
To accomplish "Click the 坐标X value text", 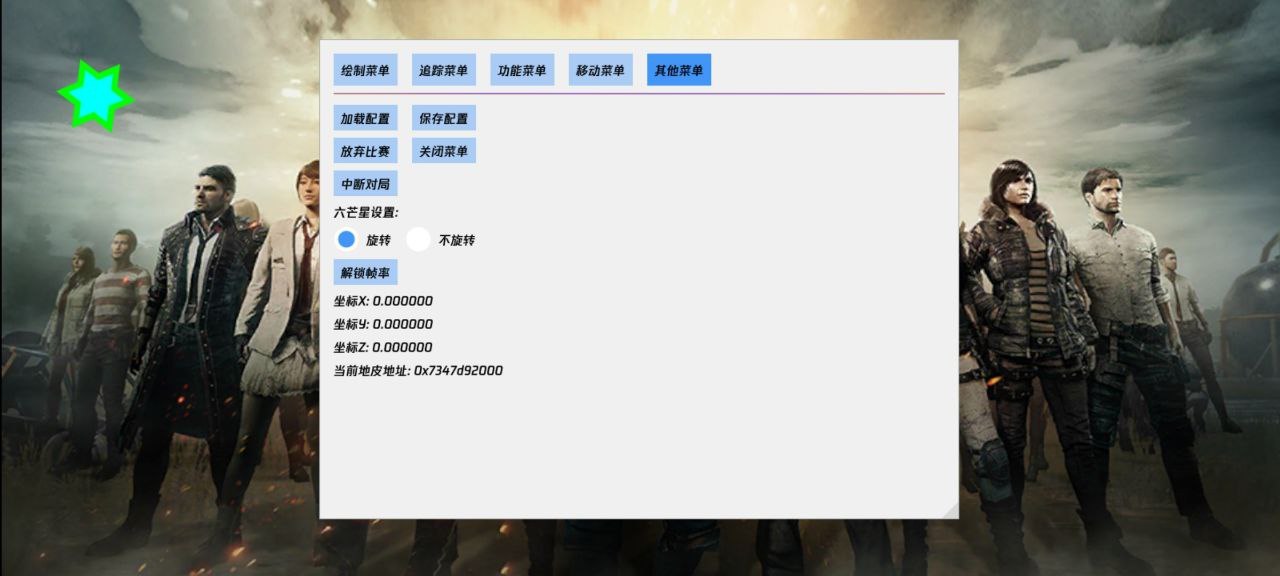I will pyautogui.click(x=383, y=301).
